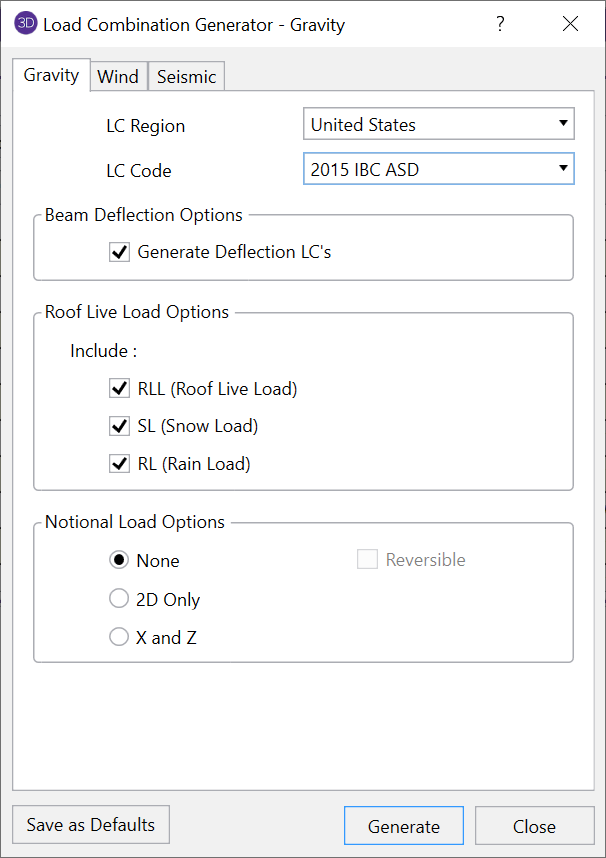
Task: Switch to the Wind tab
Action: [x=118, y=77]
